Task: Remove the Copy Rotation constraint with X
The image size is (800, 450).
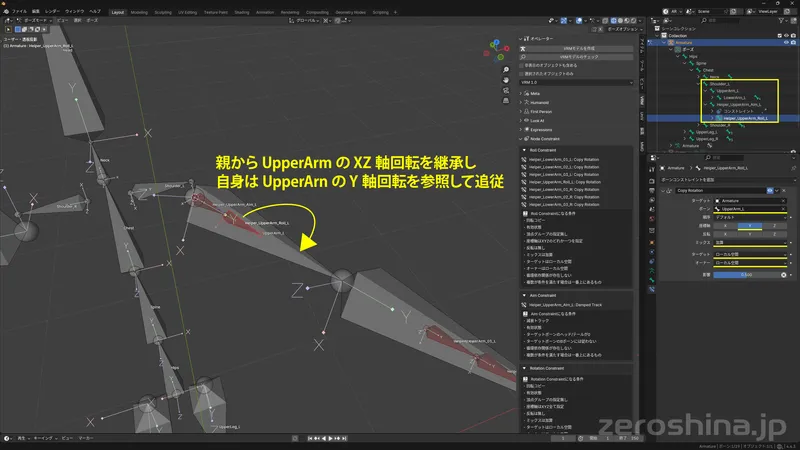Action: [x=784, y=190]
